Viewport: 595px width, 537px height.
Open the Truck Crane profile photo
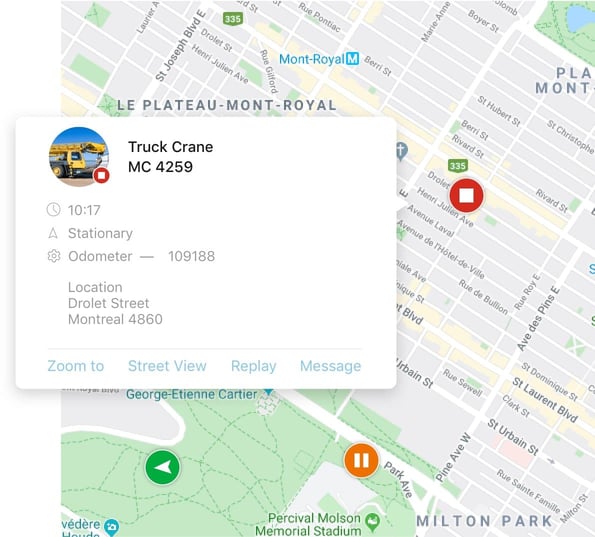pos(79,157)
